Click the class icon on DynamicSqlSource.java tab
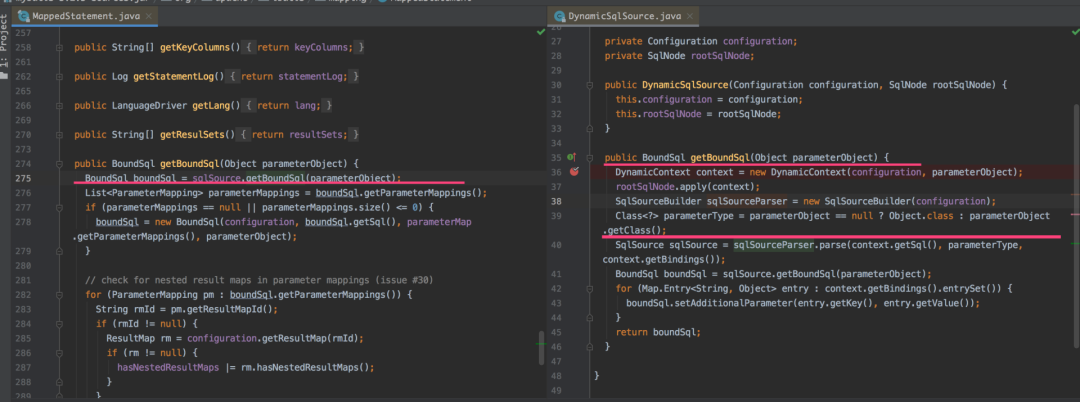This screenshot has width=1080, height=402. [558, 16]
